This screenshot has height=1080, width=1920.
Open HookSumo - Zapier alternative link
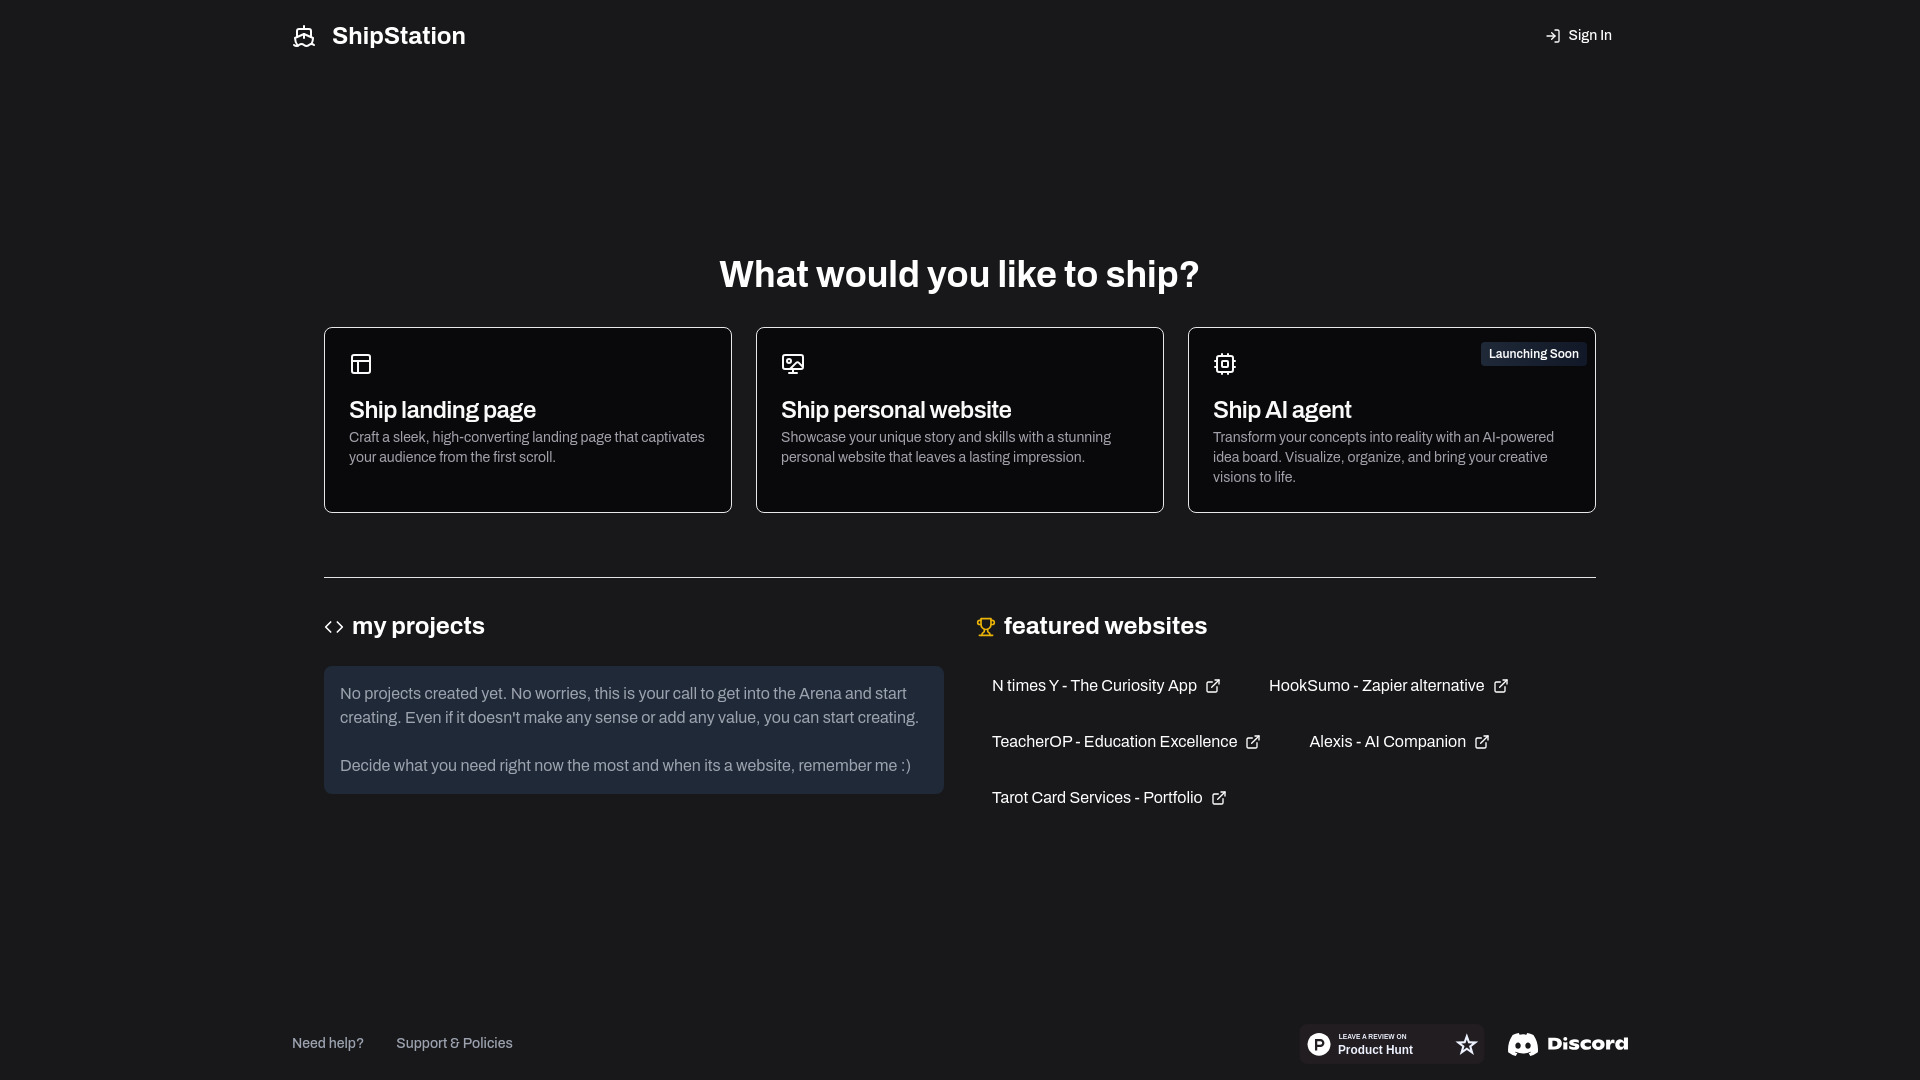point(1389,686)
